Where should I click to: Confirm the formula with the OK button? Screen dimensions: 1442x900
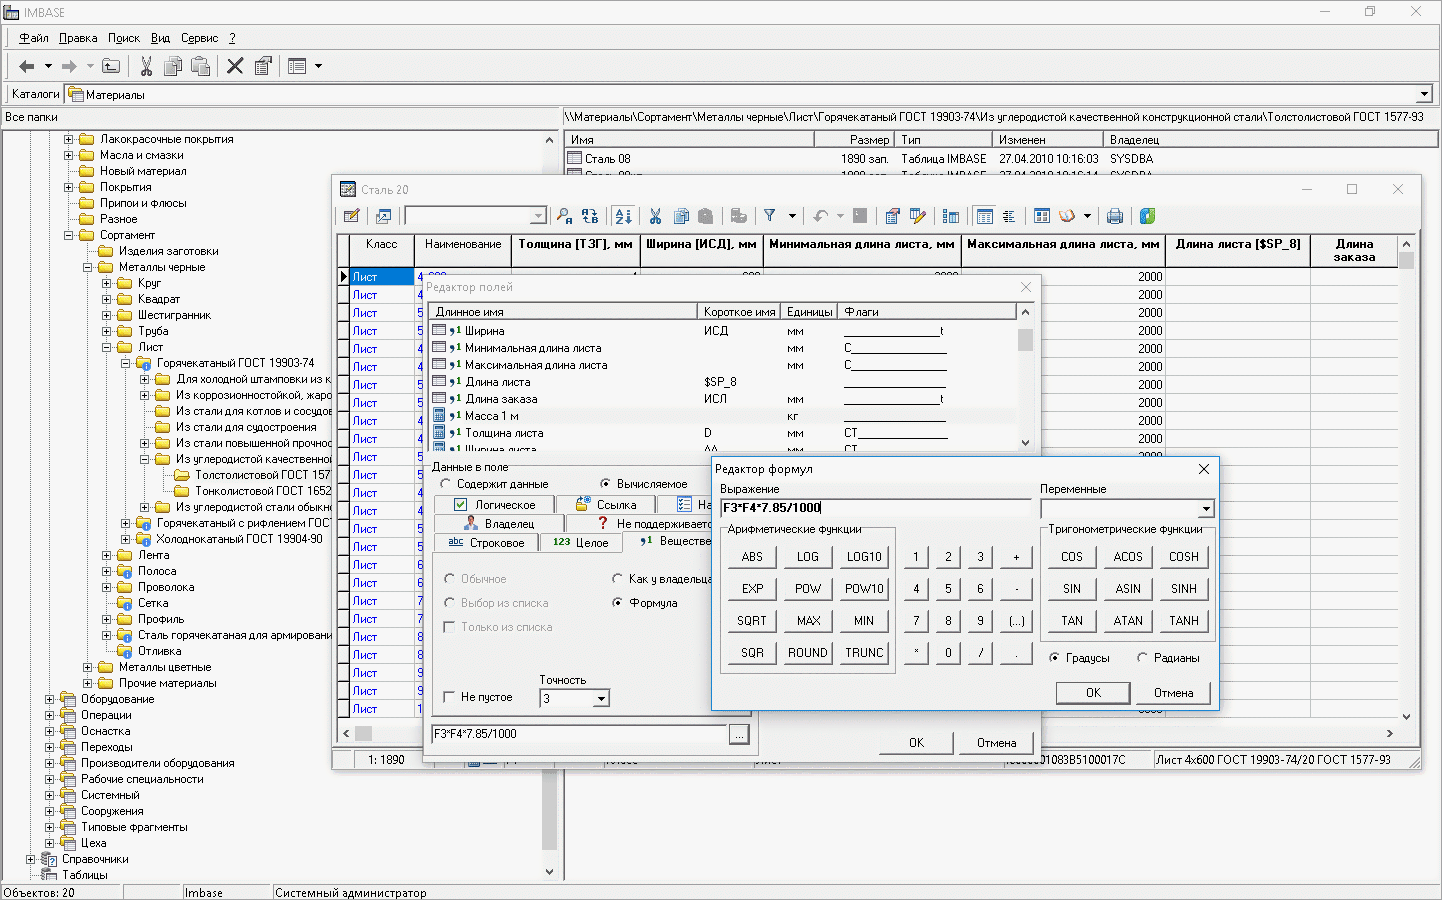(1093, 693)
